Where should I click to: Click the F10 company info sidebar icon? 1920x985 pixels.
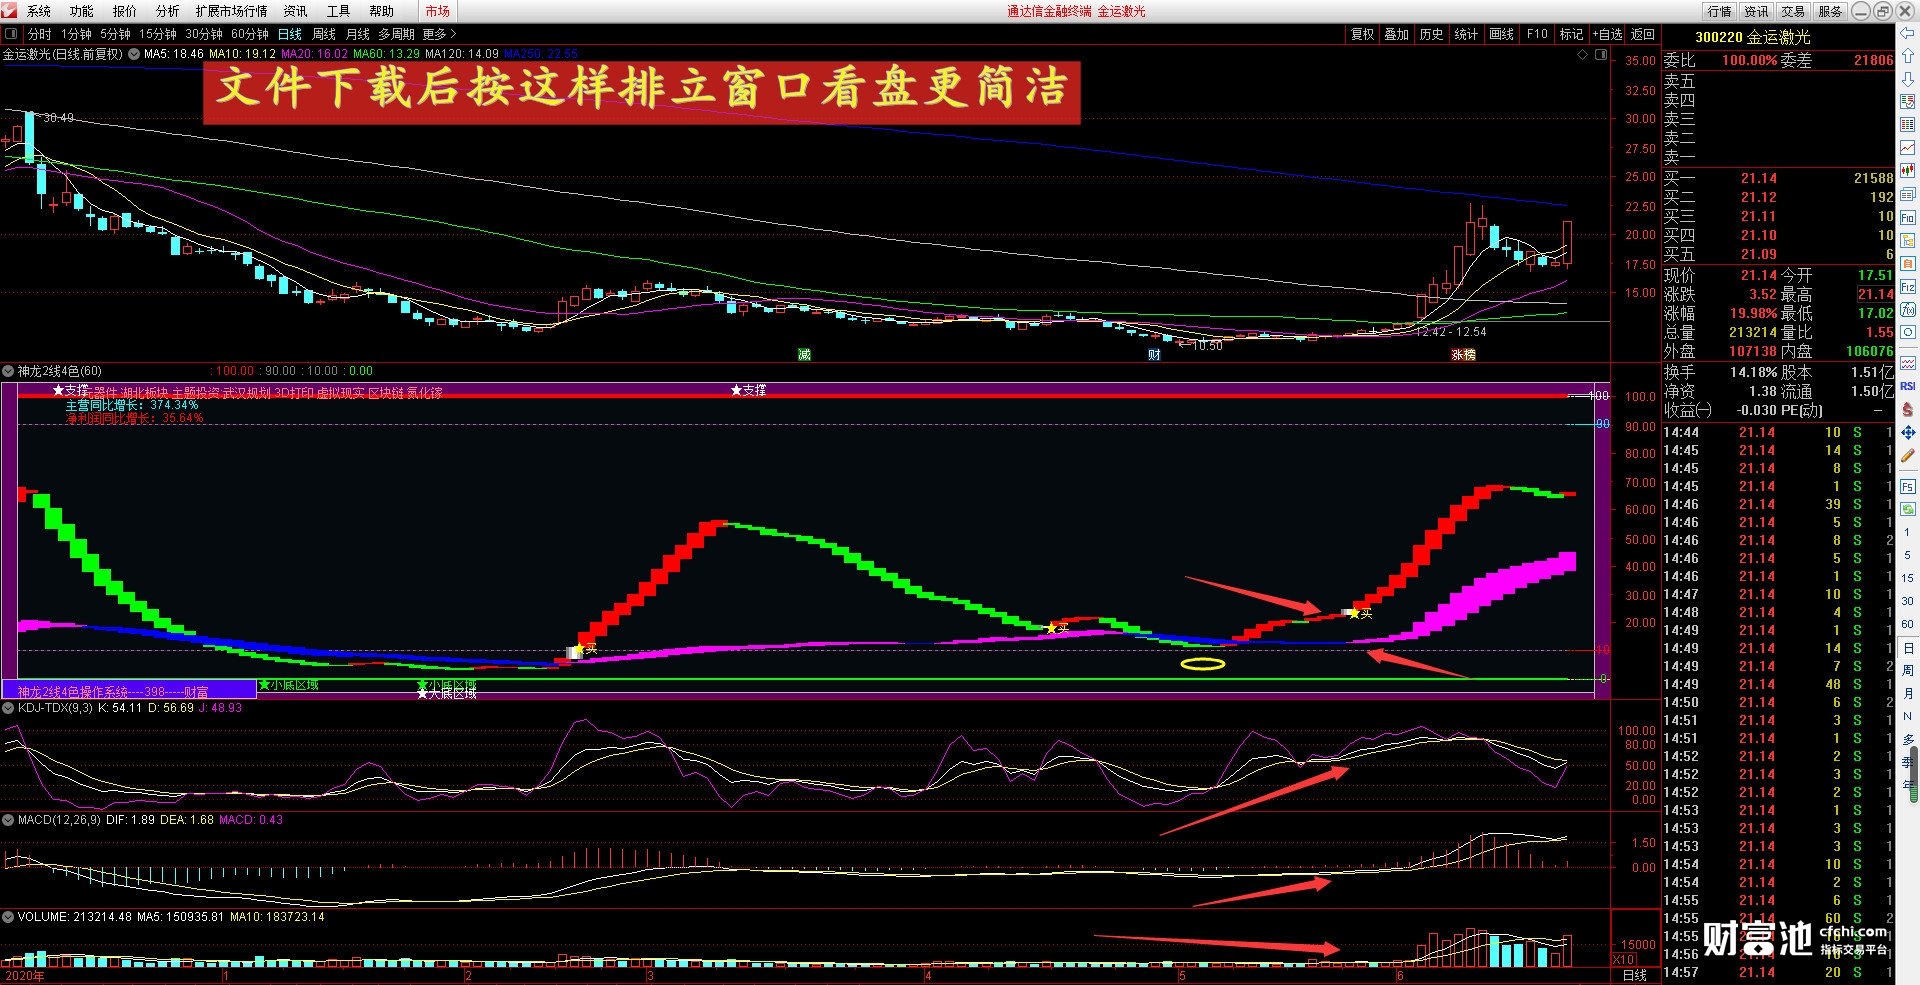point(1907,217)
